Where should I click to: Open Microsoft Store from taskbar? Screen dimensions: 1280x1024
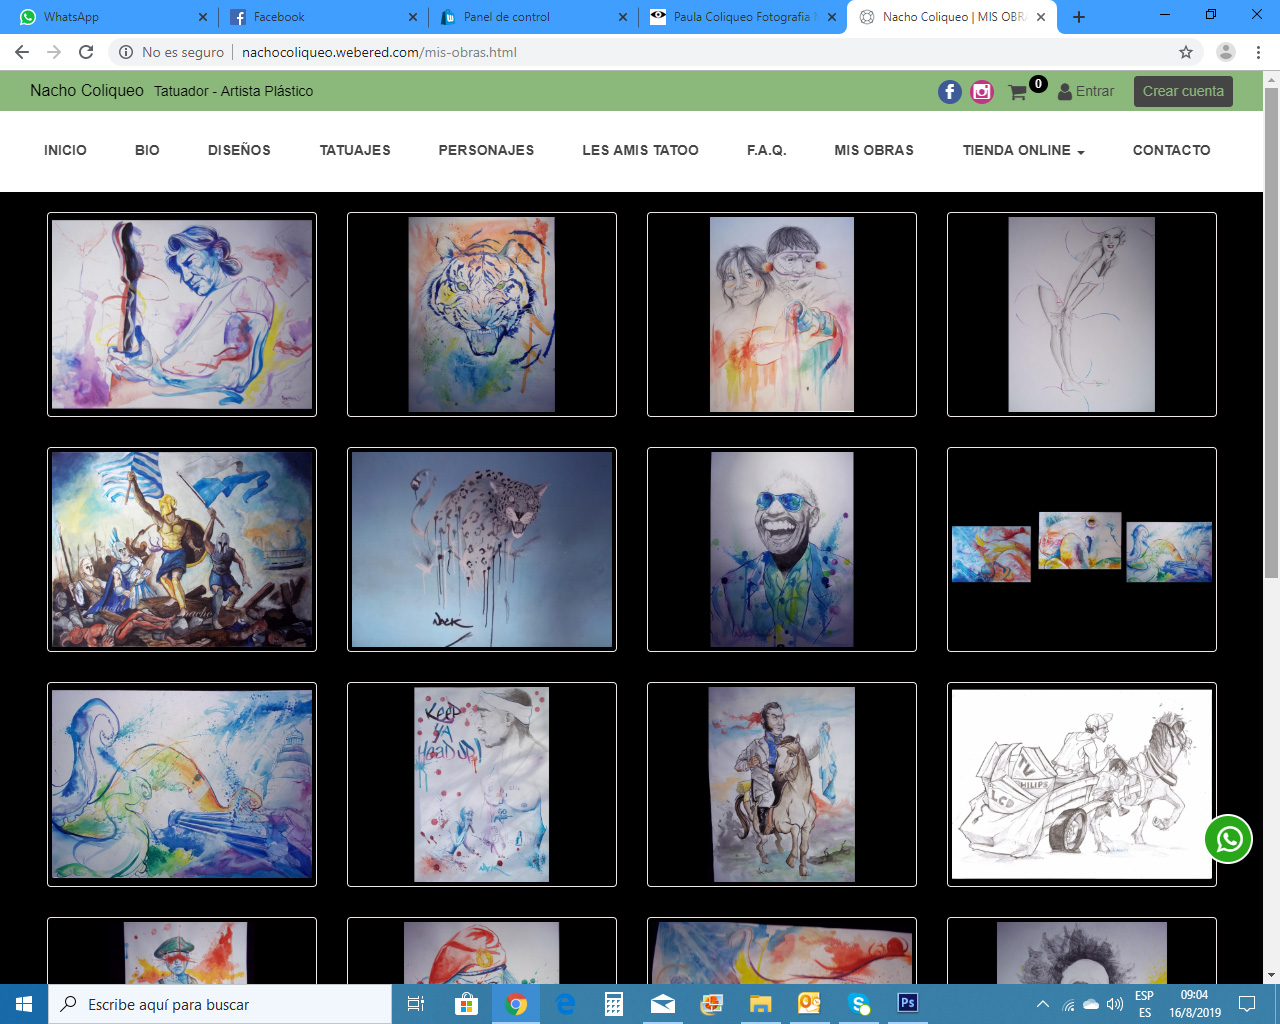[466, 1004]
